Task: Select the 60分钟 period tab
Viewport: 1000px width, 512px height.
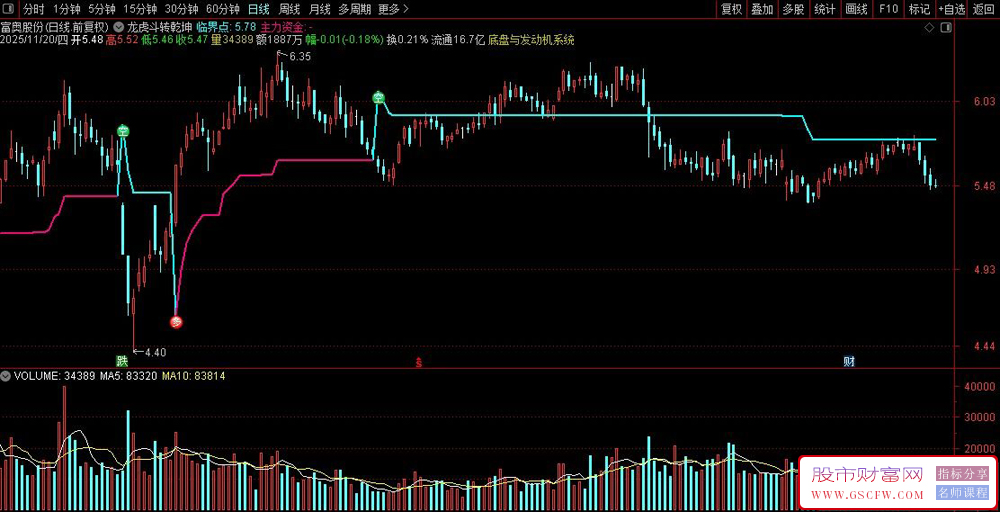Action: pos(223,9)
